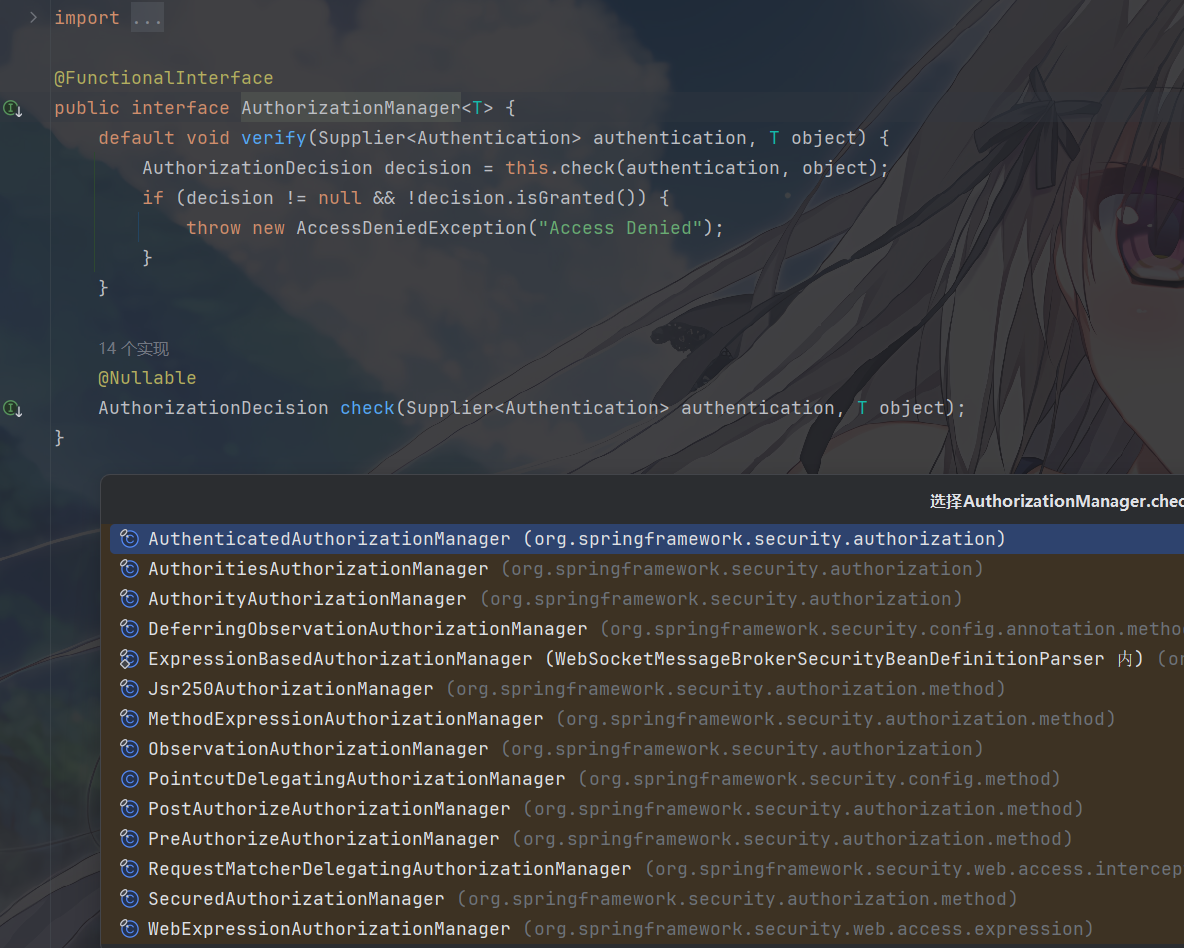Go to ObservationAuthorizationManager implementation

(318, 749)
